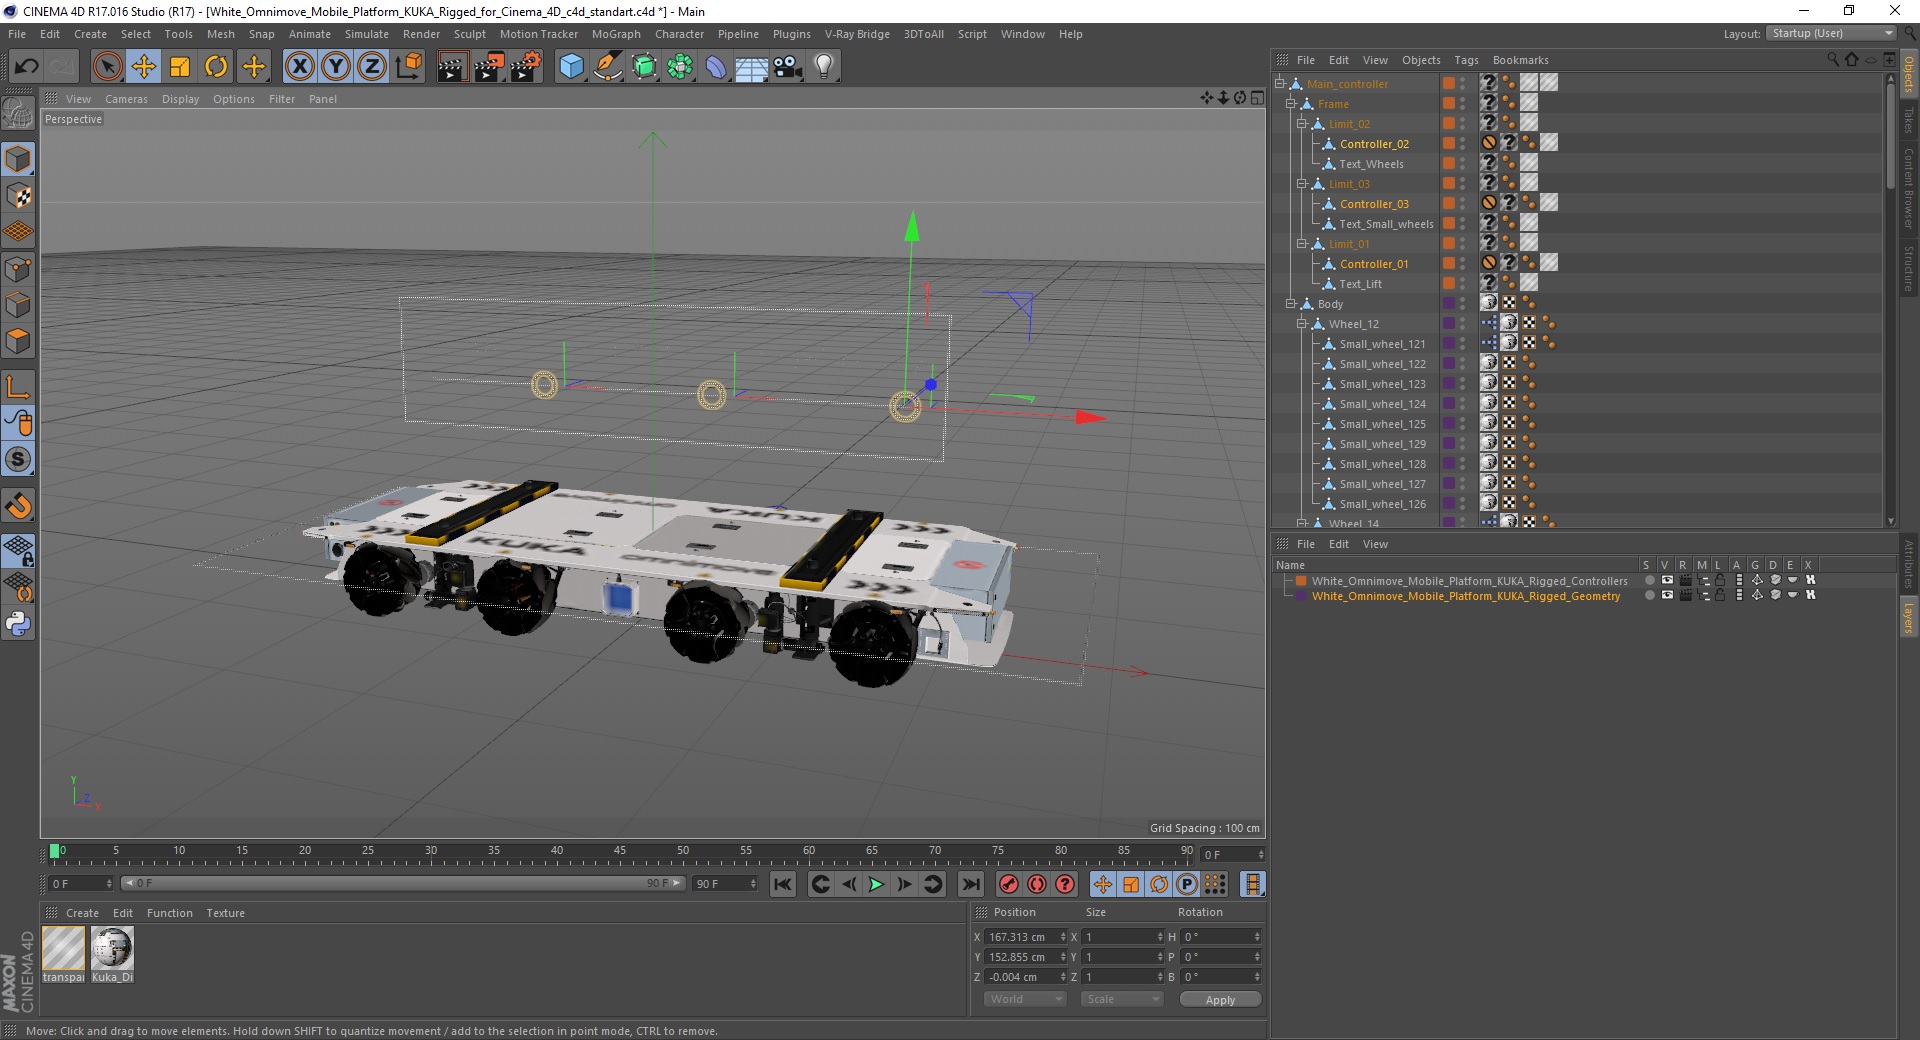Click the Record Active Objects button

1009,884
